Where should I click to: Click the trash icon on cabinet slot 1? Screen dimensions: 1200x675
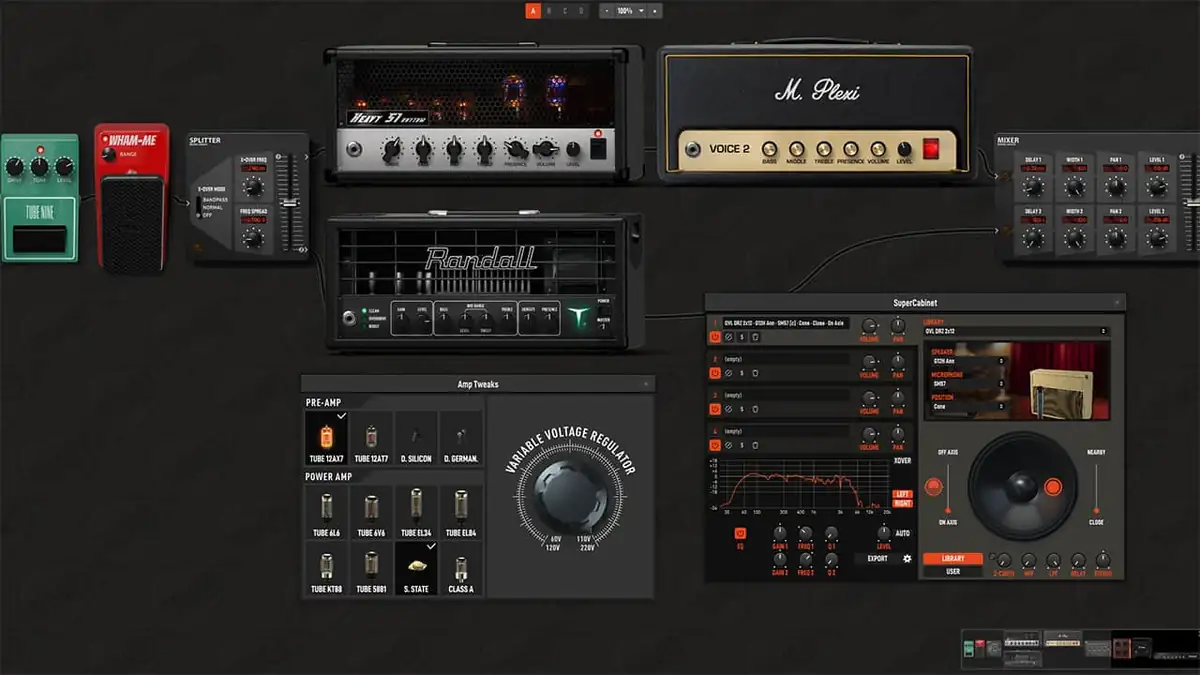(x=755, y=335)
